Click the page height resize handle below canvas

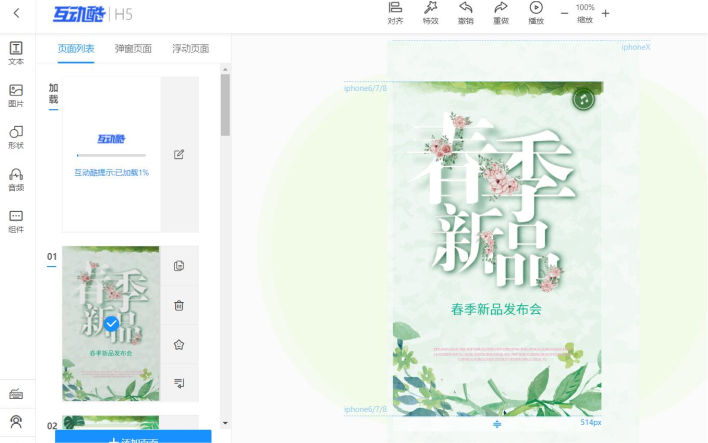497,425
